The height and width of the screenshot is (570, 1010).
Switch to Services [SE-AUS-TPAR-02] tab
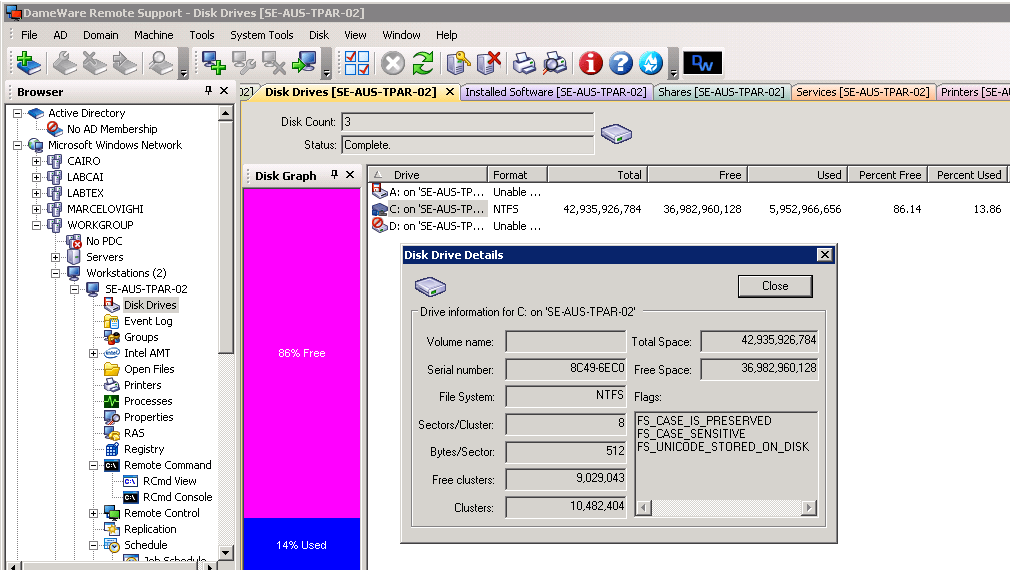click(x=862, y=92)
